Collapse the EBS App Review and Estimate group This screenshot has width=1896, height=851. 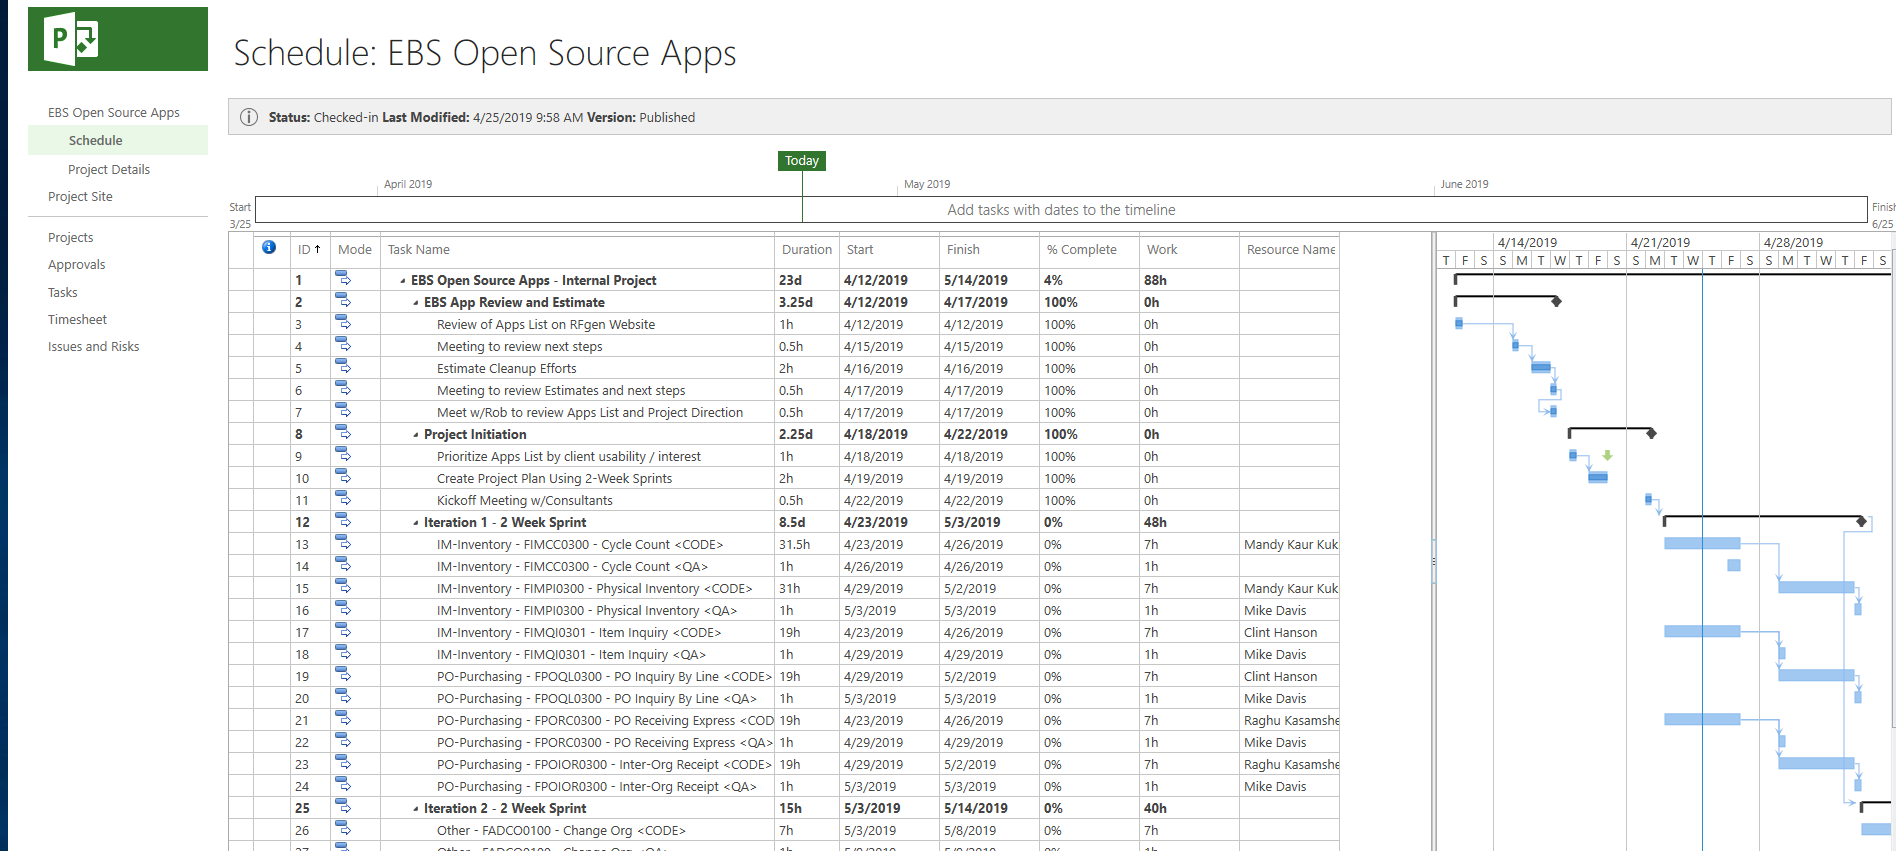pos(416,303)
